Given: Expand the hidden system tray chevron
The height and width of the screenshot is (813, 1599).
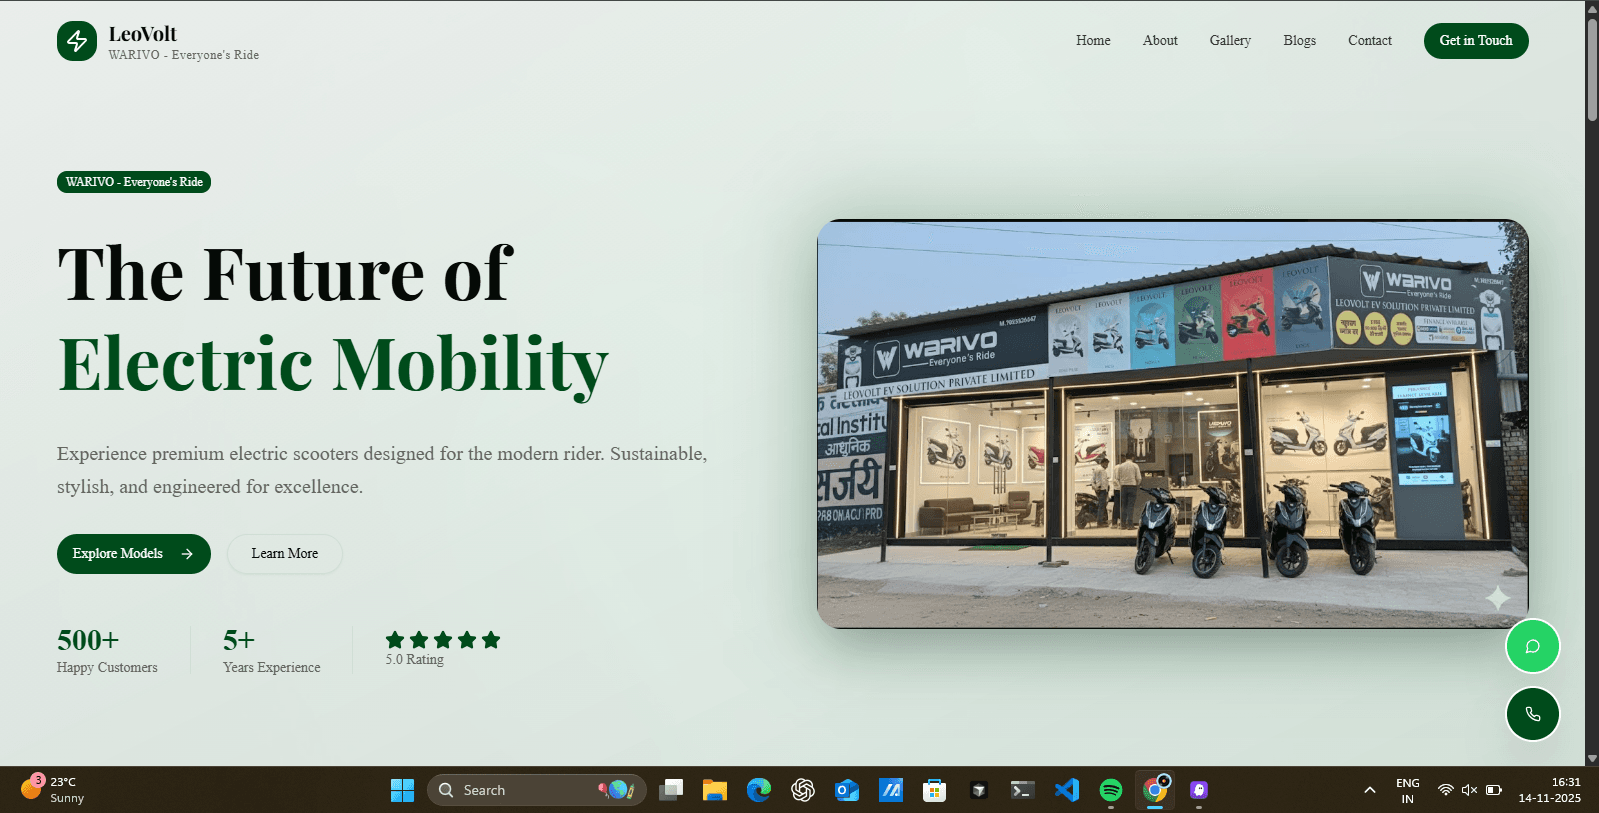Looking at the screenshot, I should pyautogui.click(x=1369, y=790).
